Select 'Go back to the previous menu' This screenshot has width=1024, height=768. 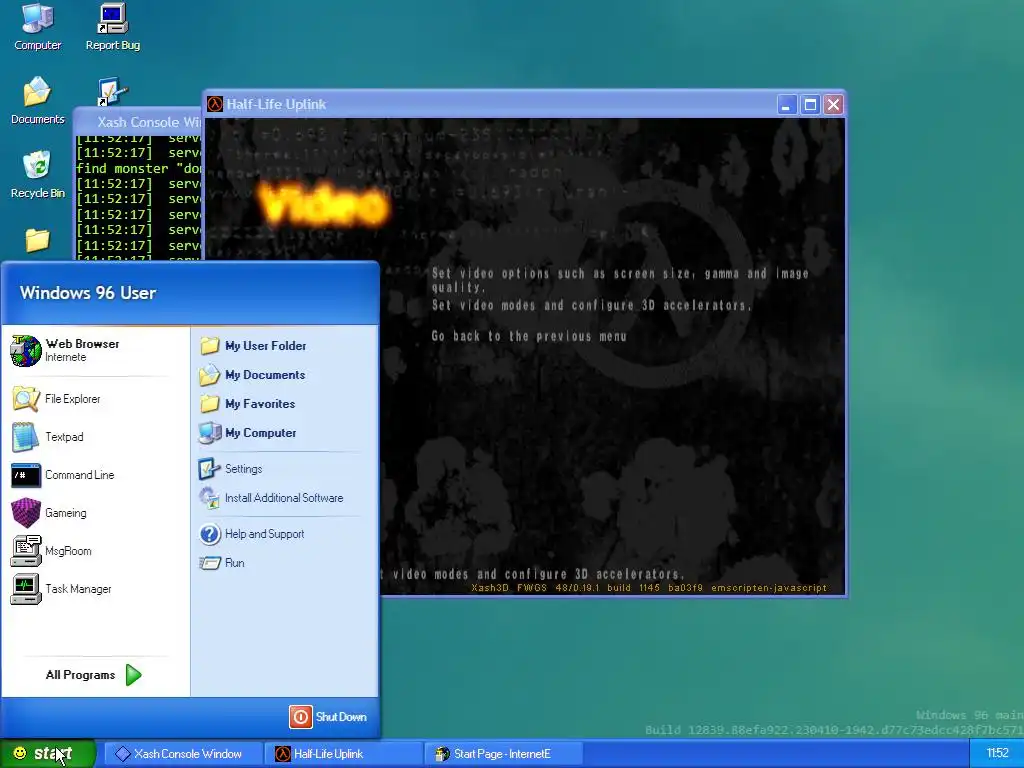coord(528,336)
